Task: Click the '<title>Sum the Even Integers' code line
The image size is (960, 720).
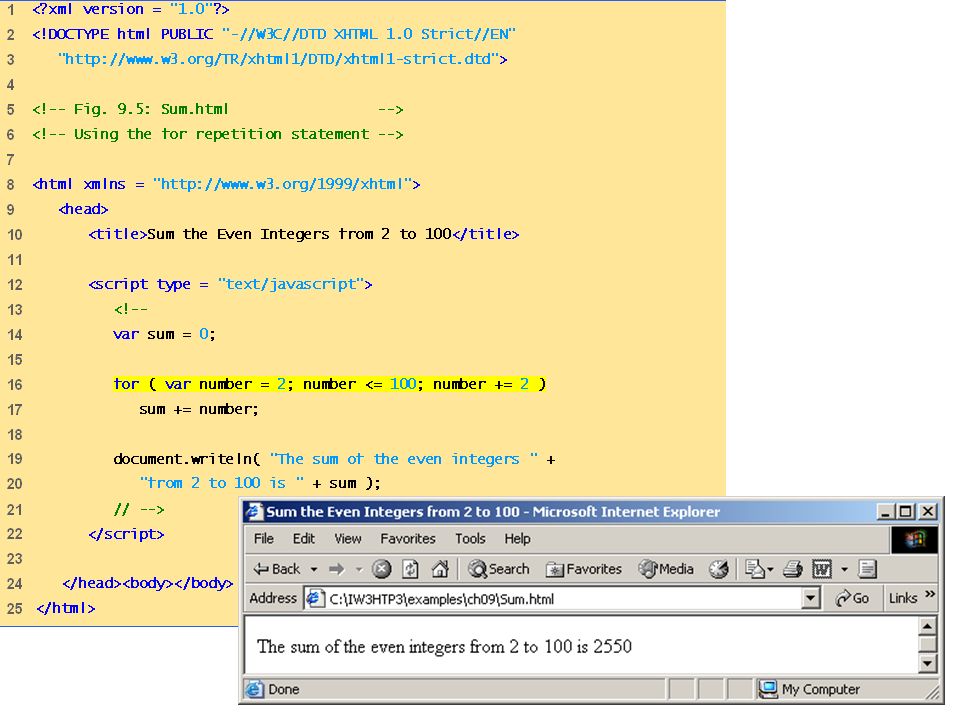Action: 304,234
